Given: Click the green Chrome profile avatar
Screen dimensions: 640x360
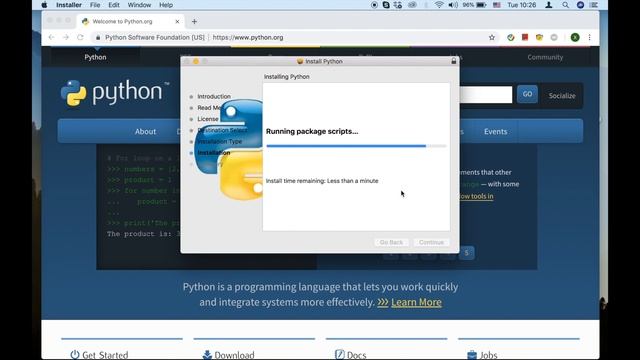Looking at the screenshot, I should 575,37.
